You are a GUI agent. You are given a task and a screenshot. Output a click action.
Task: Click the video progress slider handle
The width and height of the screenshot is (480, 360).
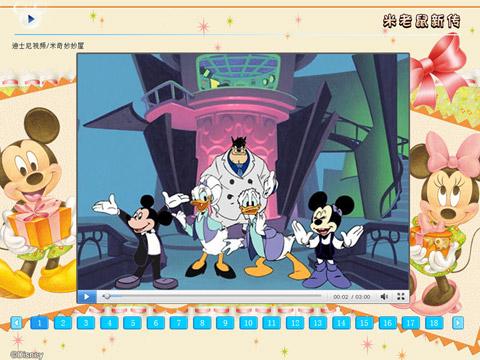point(107,296)
